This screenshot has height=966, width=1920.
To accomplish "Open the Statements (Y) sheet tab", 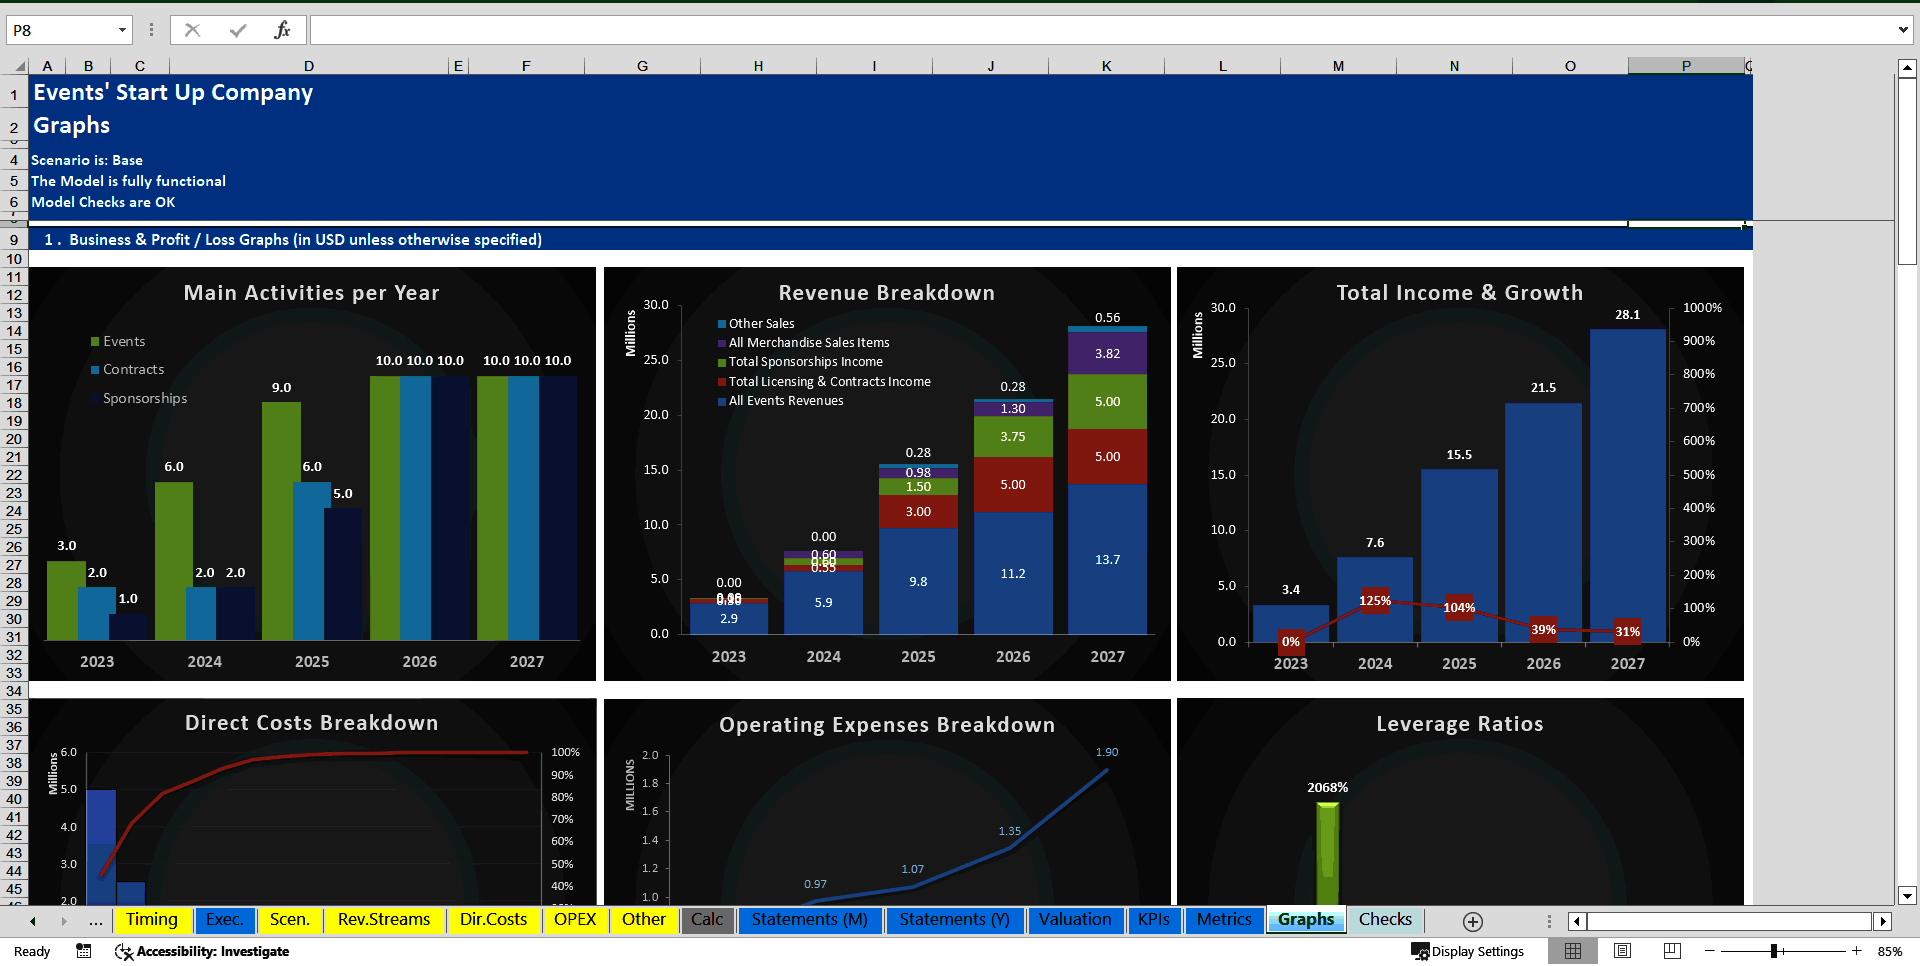I will (x=955, y=920).
